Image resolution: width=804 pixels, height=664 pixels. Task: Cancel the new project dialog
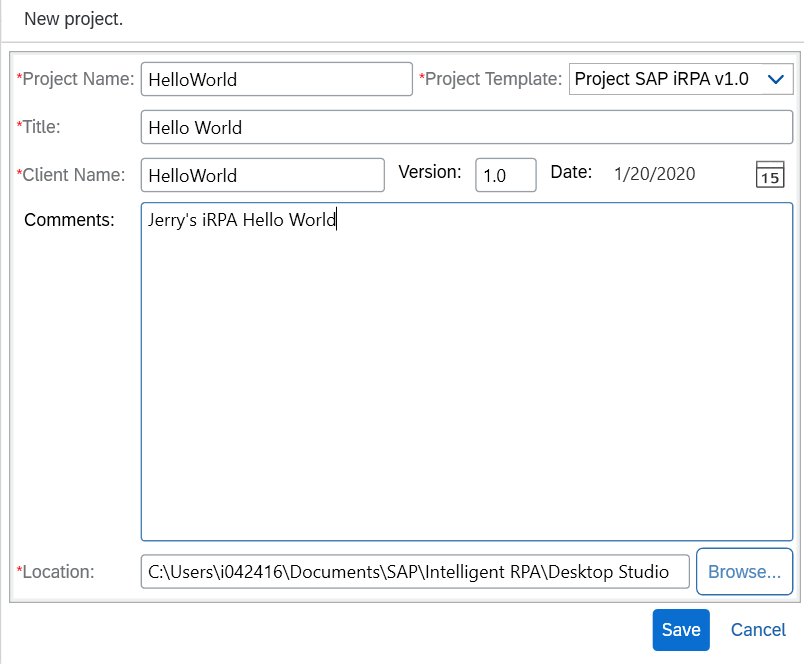pyautogui.click(x=758, y=630)
